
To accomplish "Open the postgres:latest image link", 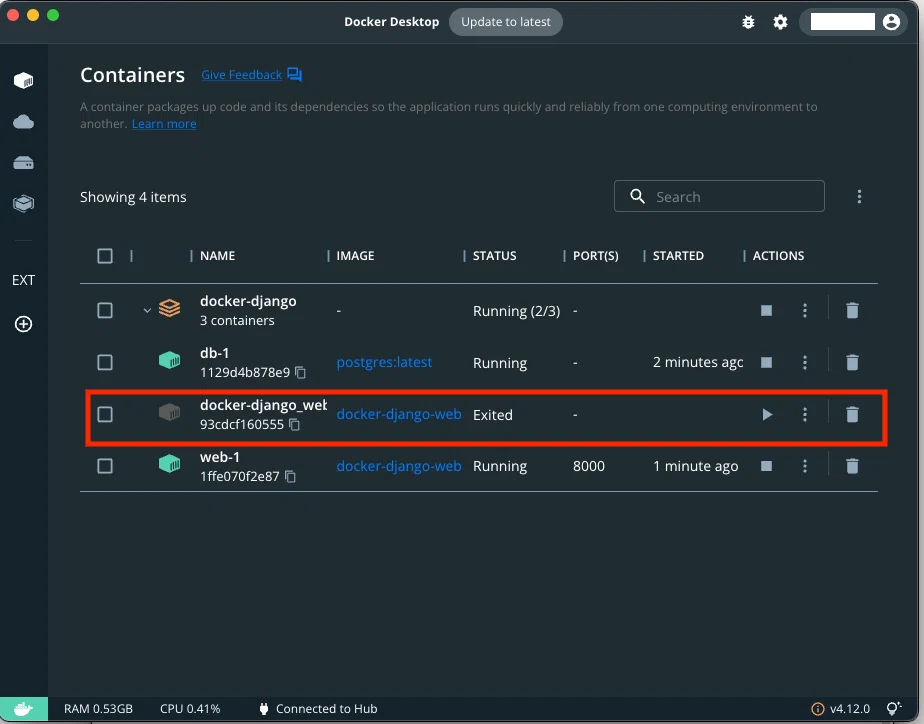I will point(384,362).
